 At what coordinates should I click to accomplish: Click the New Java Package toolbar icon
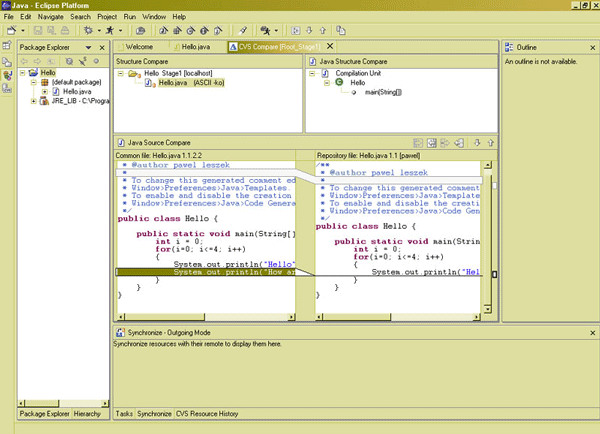(x=177, y=31)
